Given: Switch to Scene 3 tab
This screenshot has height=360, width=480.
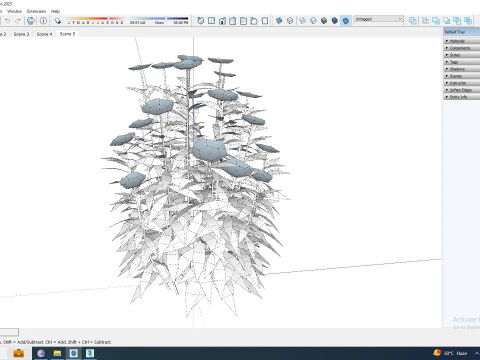Looking at the screenshot, I should (x=21, y=34).
